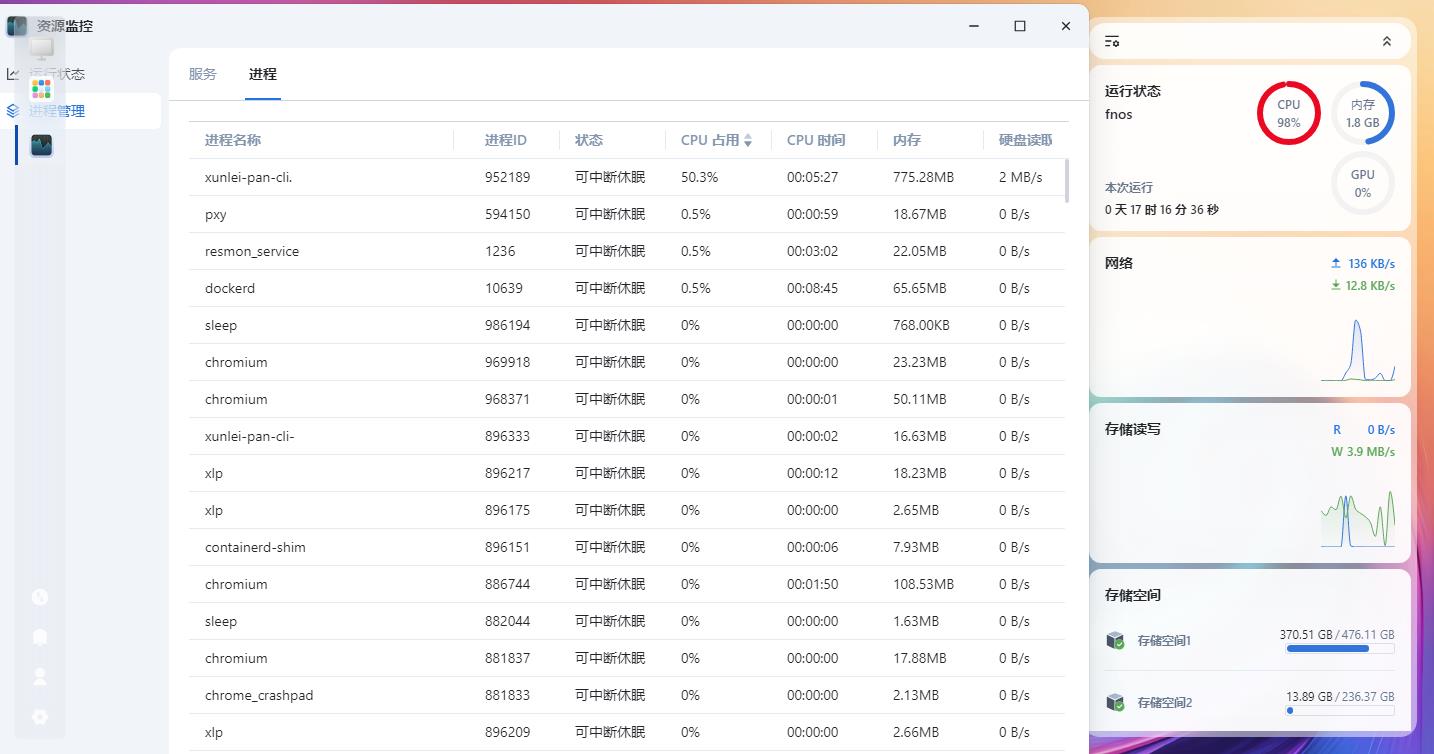Click process ID 968371
This screenshot has width=1434, height=754.
click(x=508, y=399)
